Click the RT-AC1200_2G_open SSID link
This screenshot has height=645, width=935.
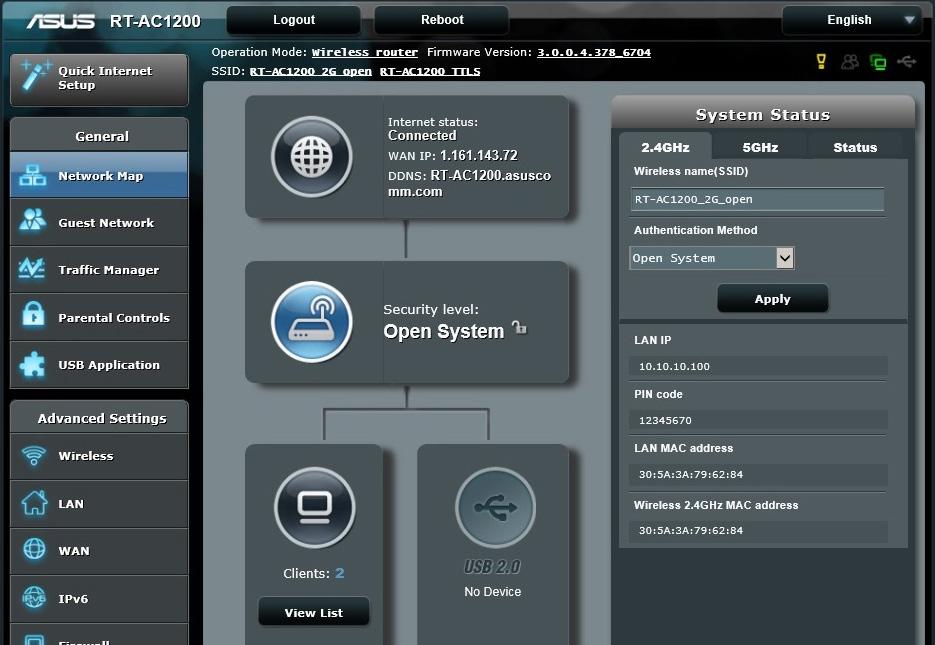tap(311, 72)
